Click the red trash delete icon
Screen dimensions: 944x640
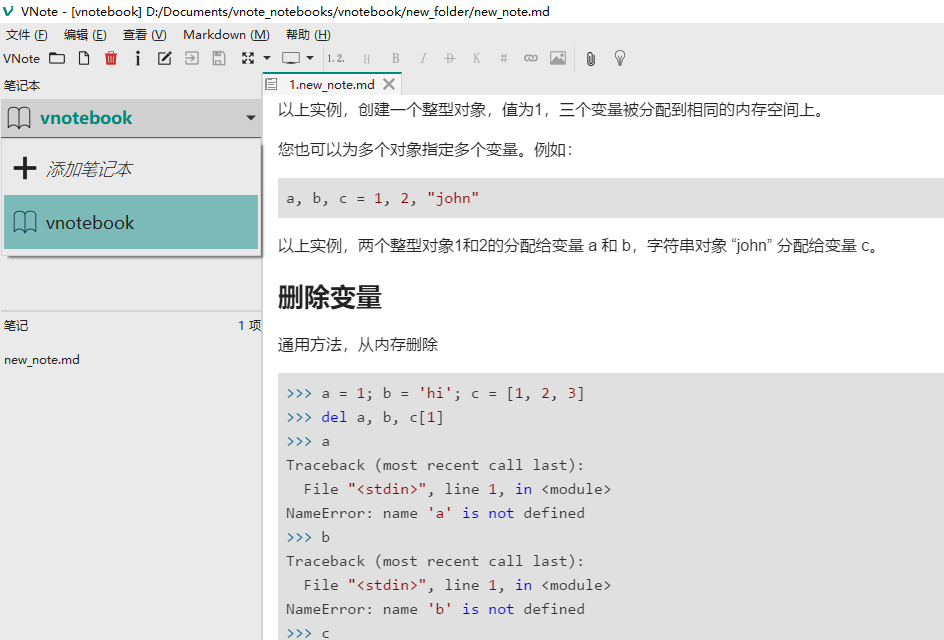(x=111, y=58)
